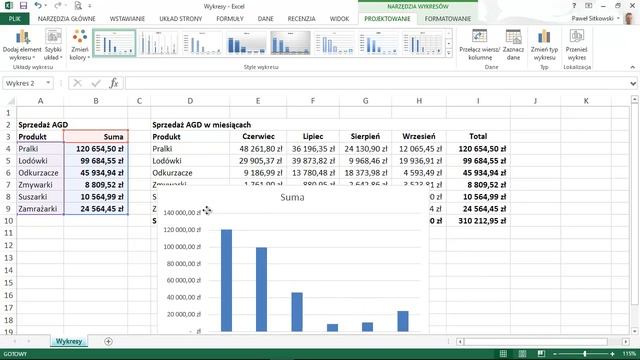The width and height of the screenshot is (640, 360).
Task: Click the Excel application icon
Action: pos(8,6)
